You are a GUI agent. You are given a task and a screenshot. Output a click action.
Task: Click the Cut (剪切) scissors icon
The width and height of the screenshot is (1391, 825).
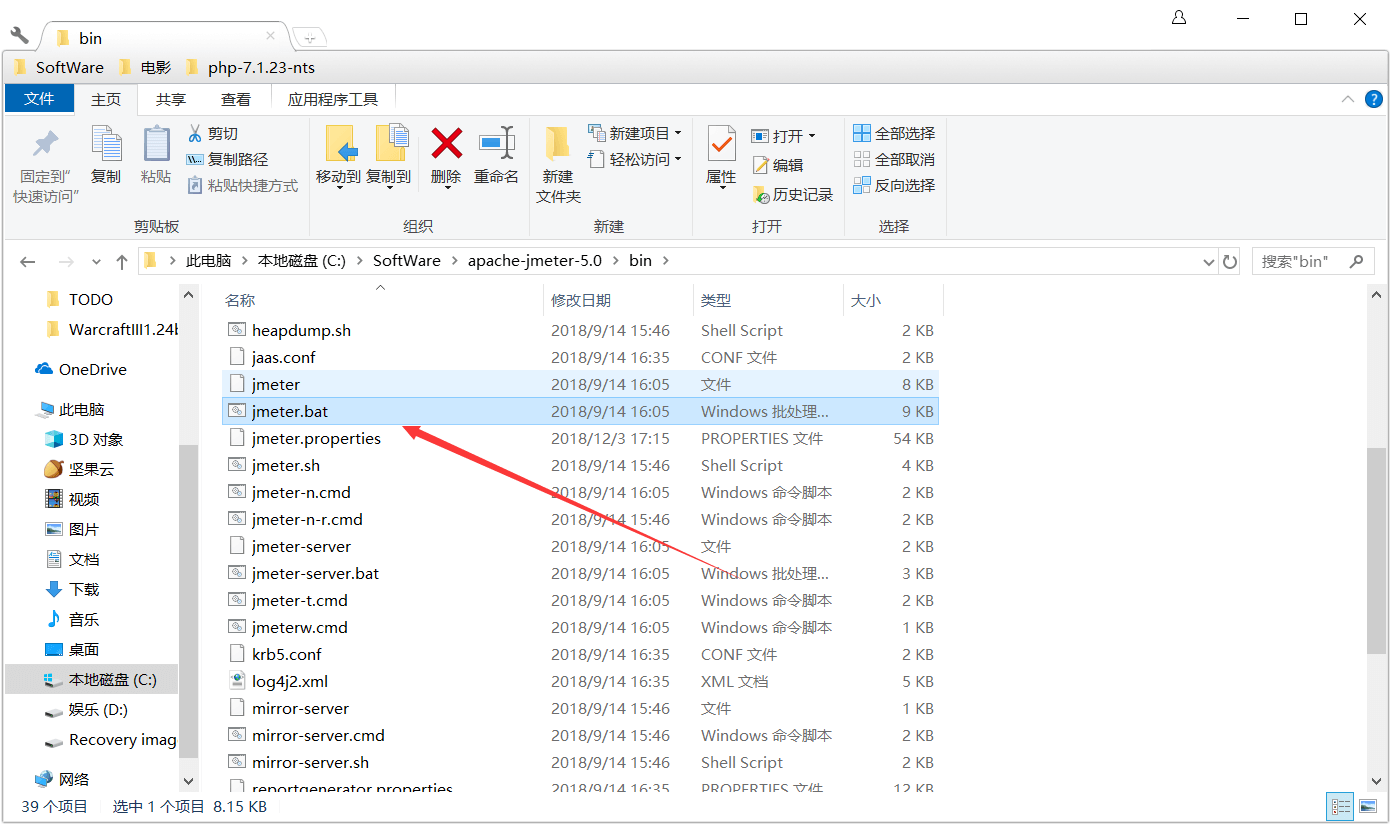click(195, 133)
